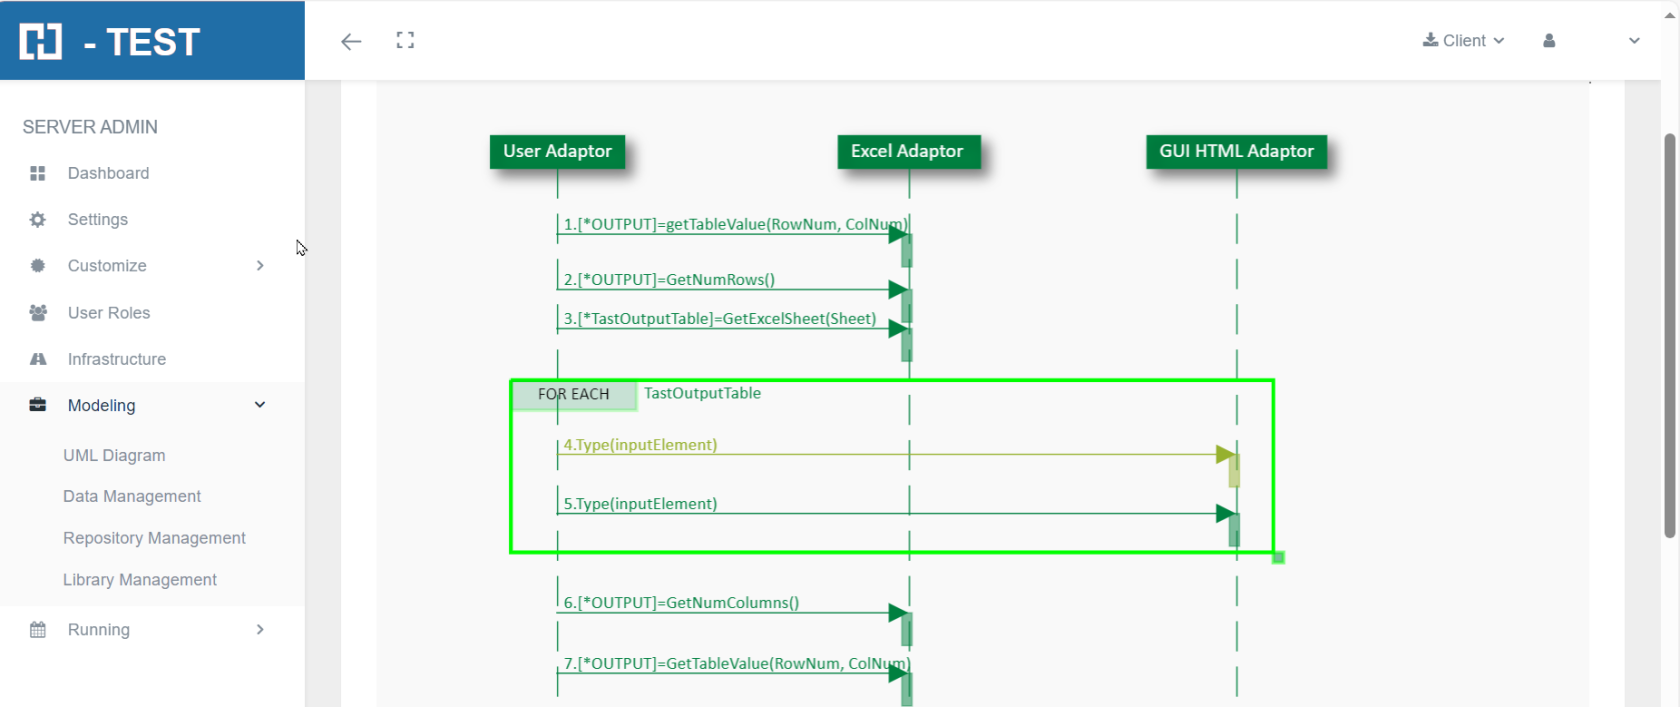Expand the Customize submenu chevron

point(260,266)
